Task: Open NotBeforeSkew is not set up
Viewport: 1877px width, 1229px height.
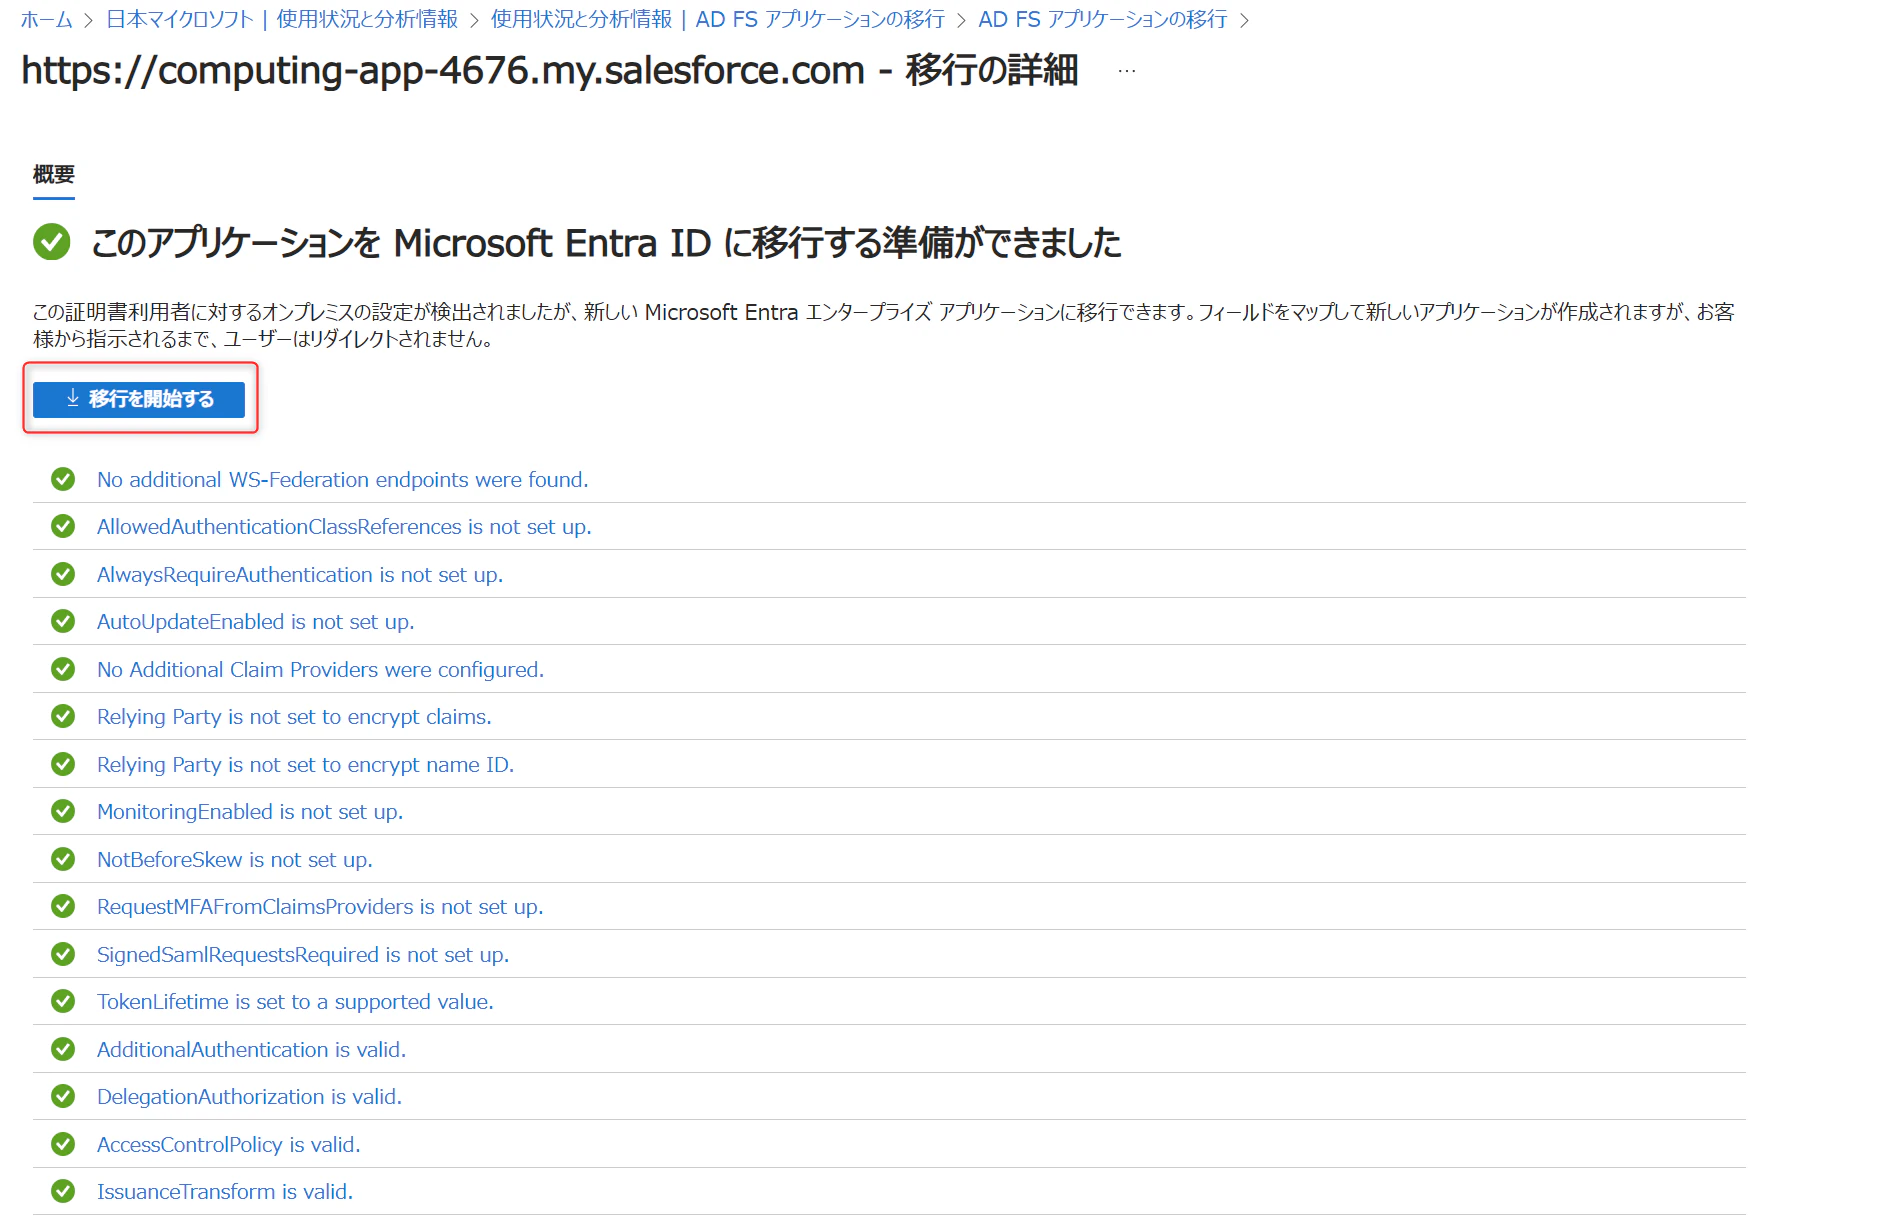Action: (235, 860)
